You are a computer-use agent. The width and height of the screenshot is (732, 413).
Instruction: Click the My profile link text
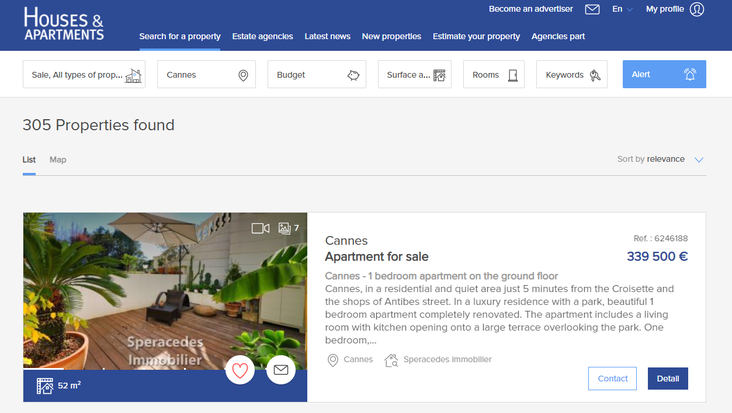click(665, 9)
